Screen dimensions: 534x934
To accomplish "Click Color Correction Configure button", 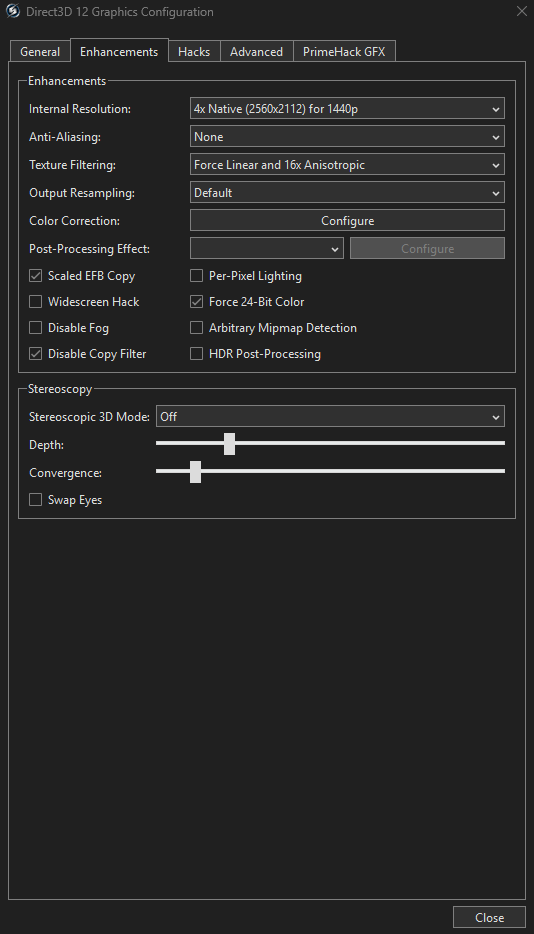I will [x=347, y=220].
